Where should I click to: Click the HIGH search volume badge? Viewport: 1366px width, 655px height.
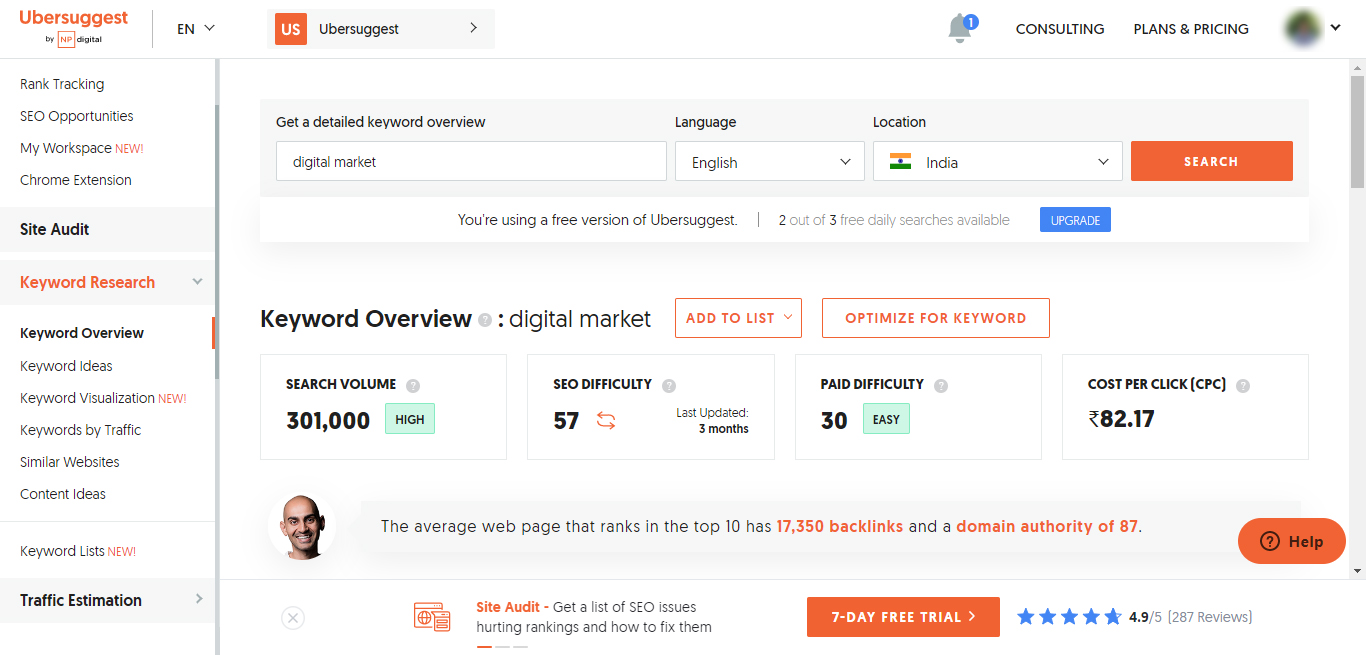click(410, 420)
